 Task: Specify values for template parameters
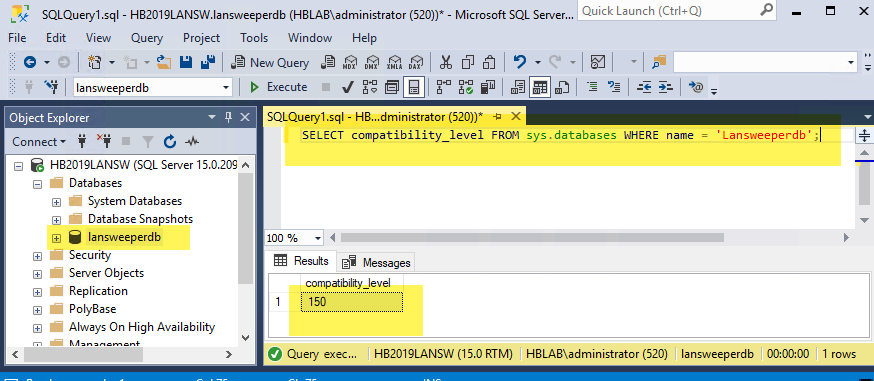(696, 87)
